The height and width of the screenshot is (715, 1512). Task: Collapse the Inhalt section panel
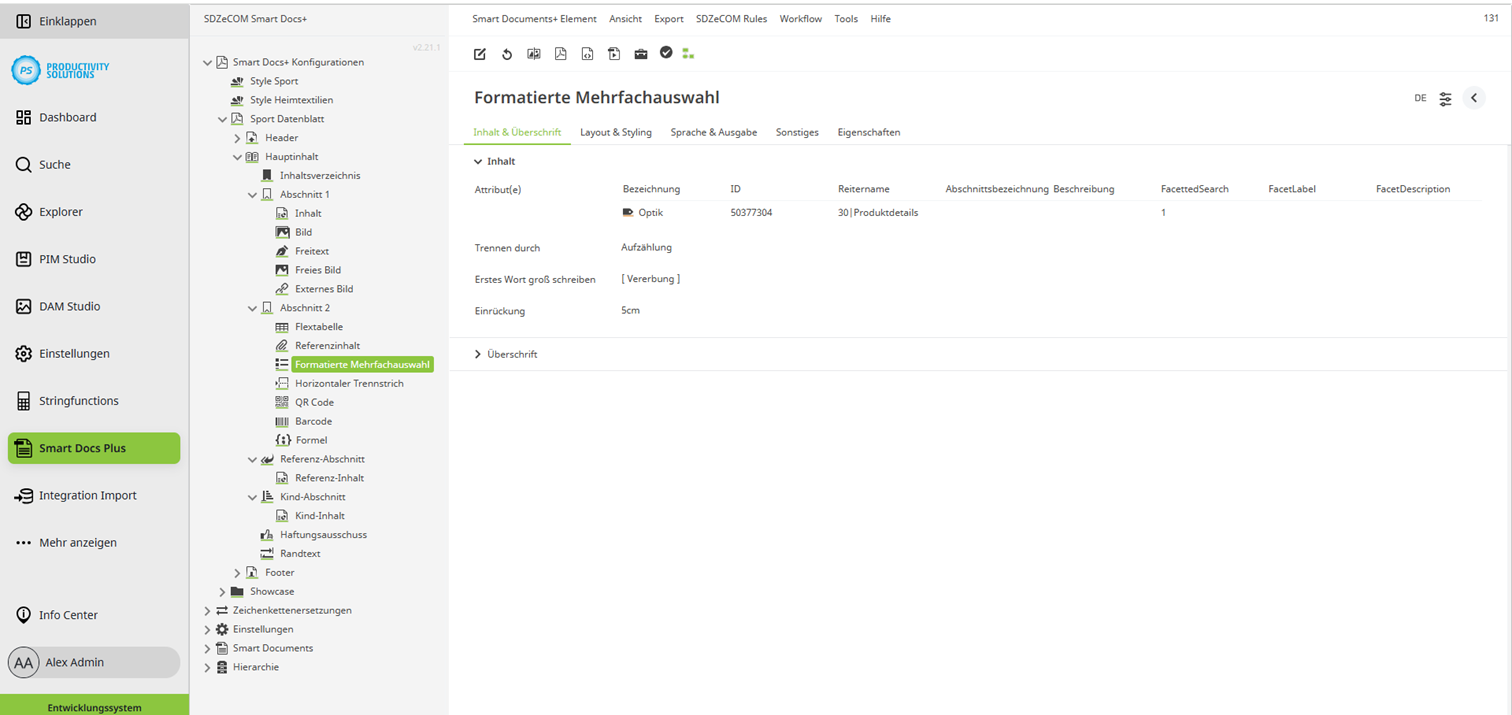pos(478,160)
